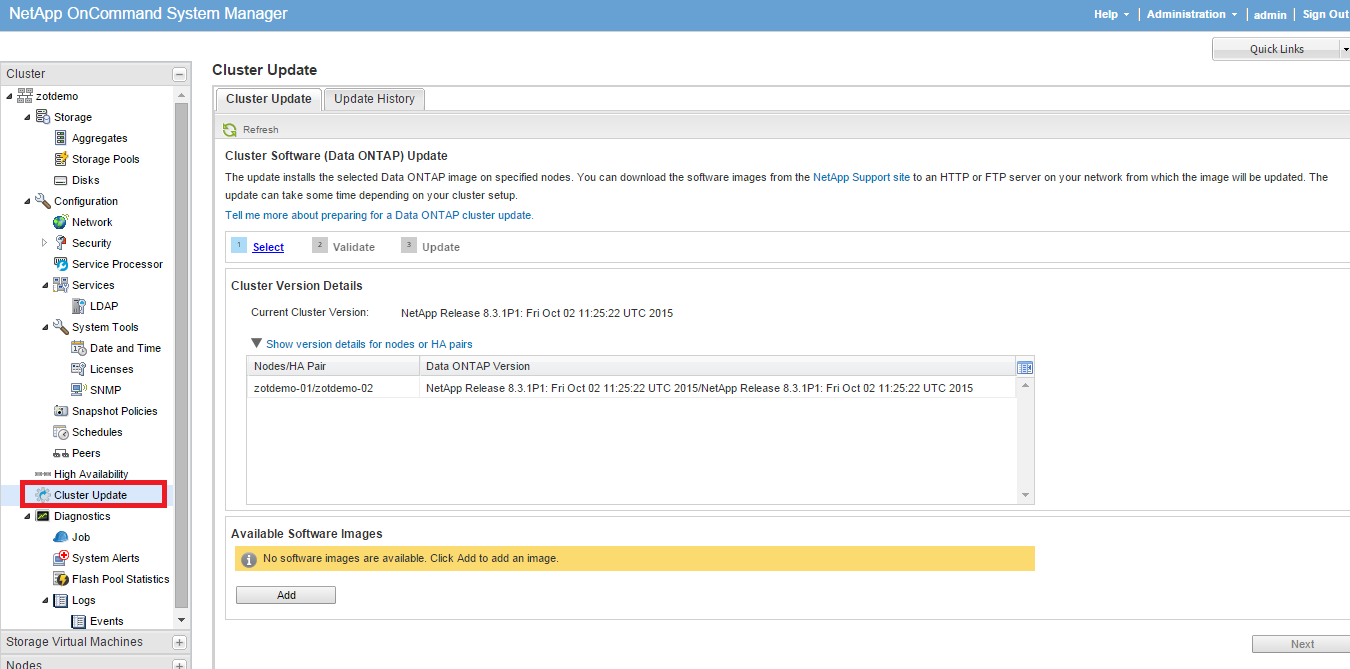This screenshot has width=1350, height=669.
Task: Click the down arrow of the version table scrollbar
Action: coord(1025,495)
